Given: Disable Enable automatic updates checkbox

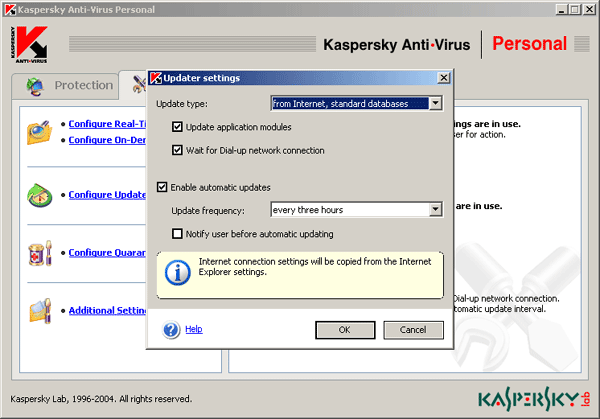Looking at the screenshot, I should coord(162,187).
